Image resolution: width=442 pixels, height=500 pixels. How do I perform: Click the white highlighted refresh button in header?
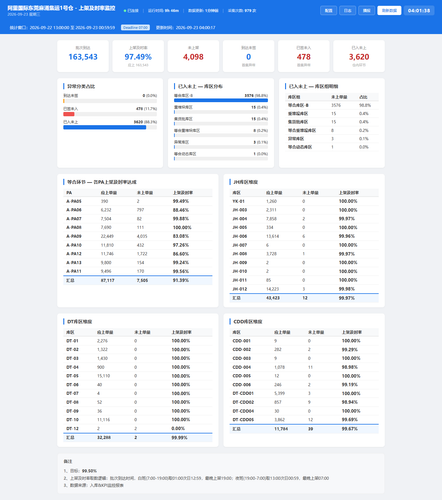tap(389, 10)
